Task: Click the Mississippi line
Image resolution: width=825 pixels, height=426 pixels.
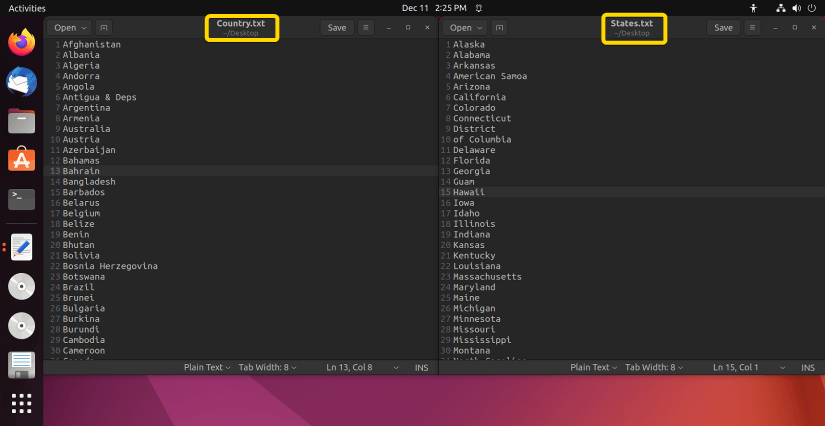Action: (482, 340)
